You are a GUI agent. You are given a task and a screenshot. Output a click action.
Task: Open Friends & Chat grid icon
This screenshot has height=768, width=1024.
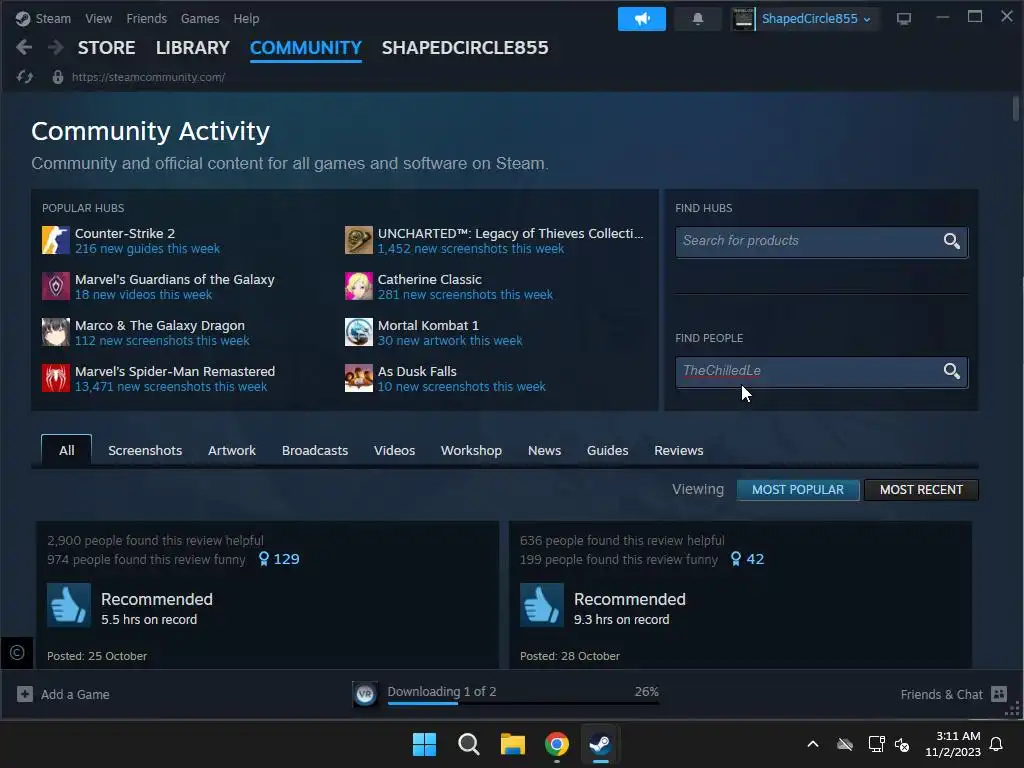pos(999,694)
